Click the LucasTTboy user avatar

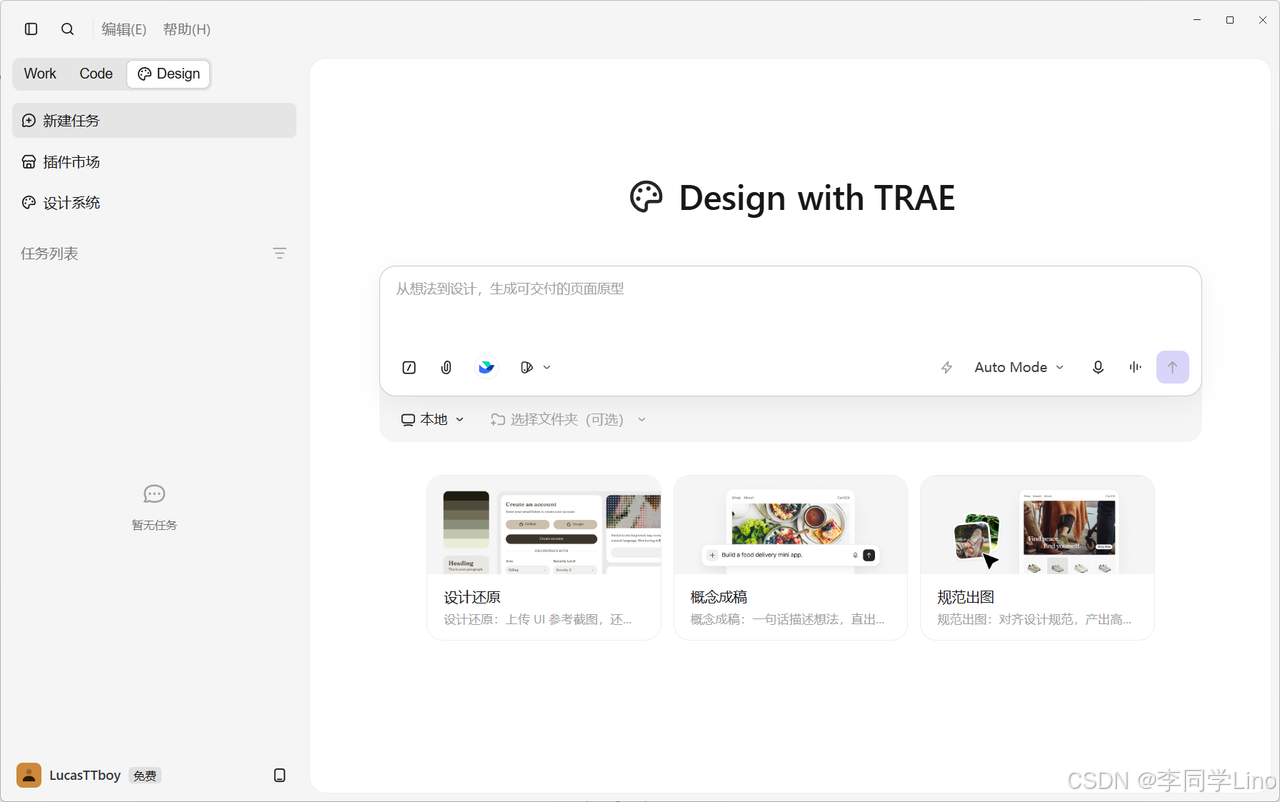29,775
